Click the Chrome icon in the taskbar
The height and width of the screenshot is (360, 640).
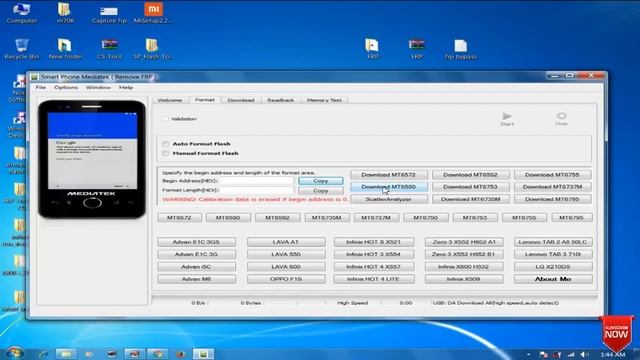click(158, 354)
